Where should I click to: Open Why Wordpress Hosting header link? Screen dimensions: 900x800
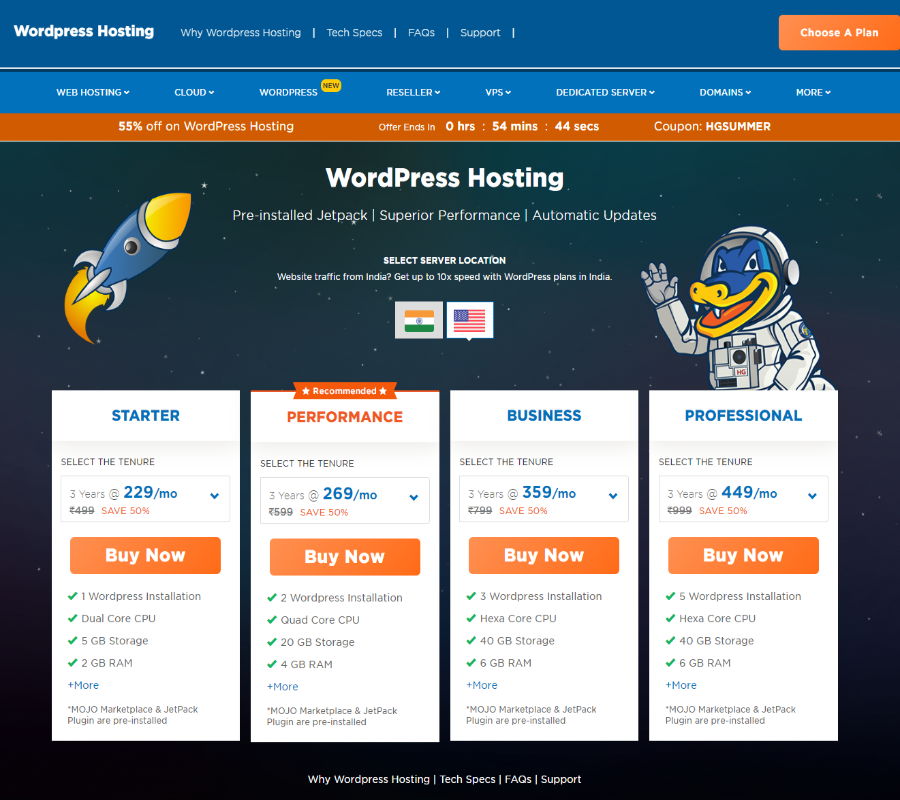click(240, 33)
